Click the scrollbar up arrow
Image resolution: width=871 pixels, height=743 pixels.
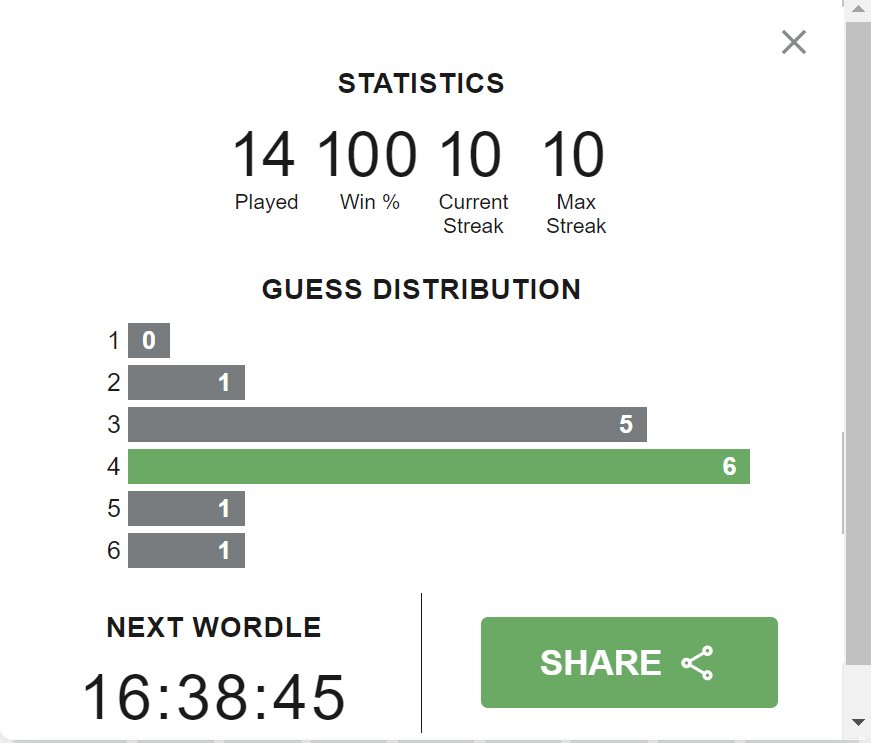coord(858,9)
